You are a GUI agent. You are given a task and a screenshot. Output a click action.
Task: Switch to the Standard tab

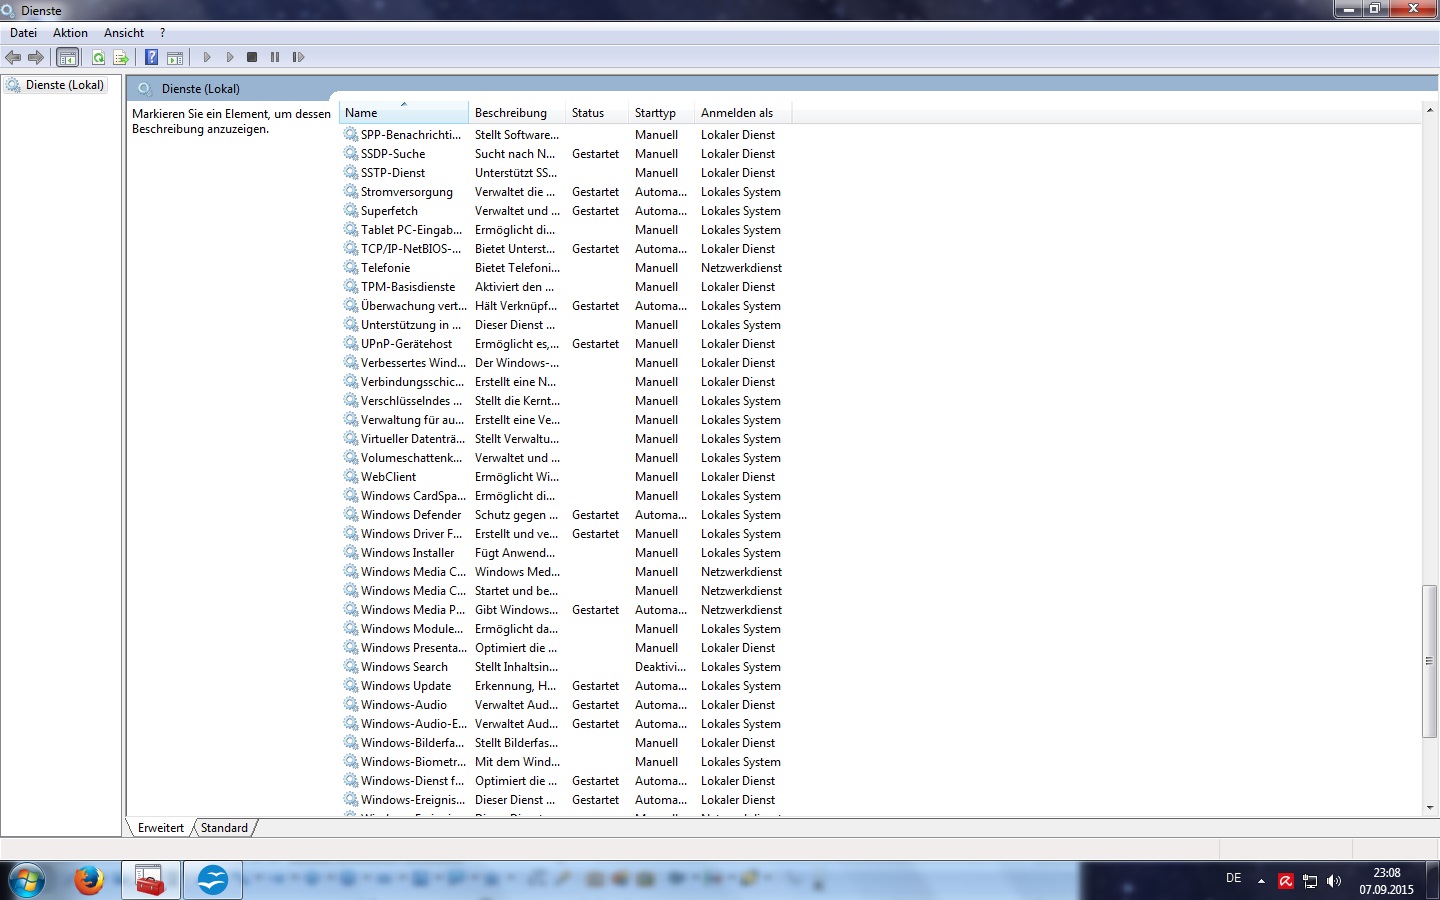click(x=224, y=828)
